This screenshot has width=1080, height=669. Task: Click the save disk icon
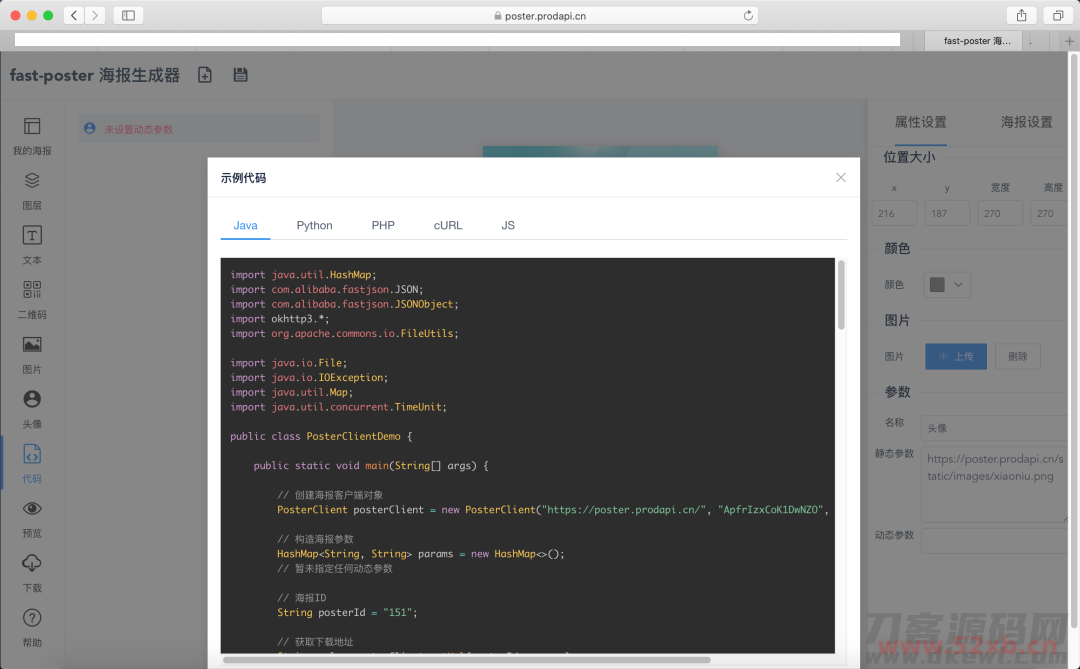point(240,75)
